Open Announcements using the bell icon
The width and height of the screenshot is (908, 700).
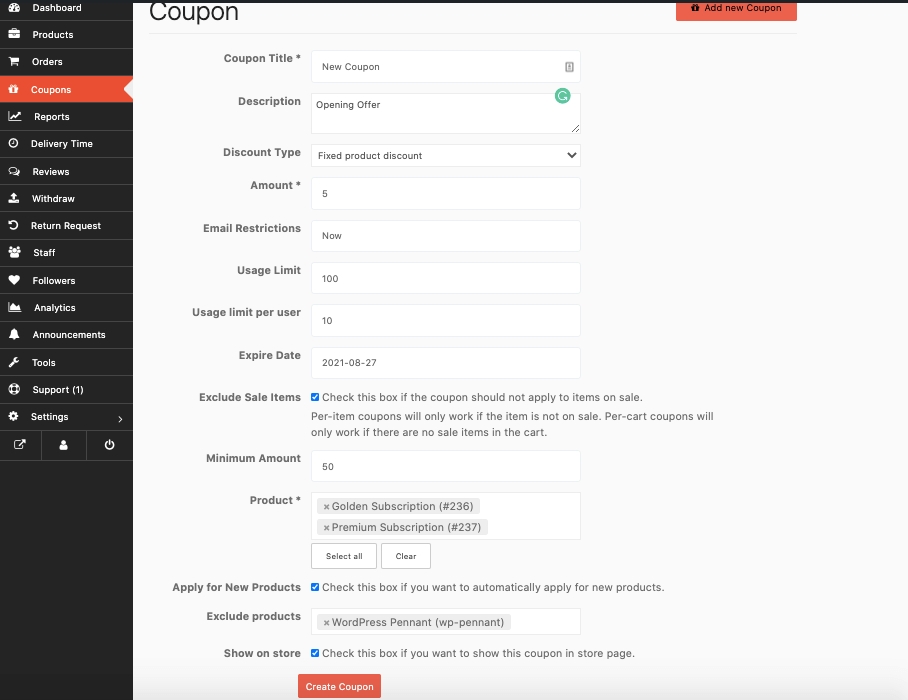click(14, 334)
